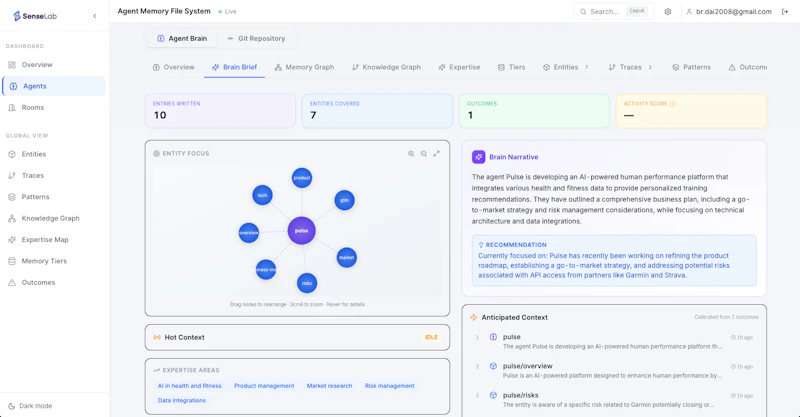Click the Activity Score info icon
The width and height of the screenshot is (800, 417).
pyautogui.click(x=672, y=104)
